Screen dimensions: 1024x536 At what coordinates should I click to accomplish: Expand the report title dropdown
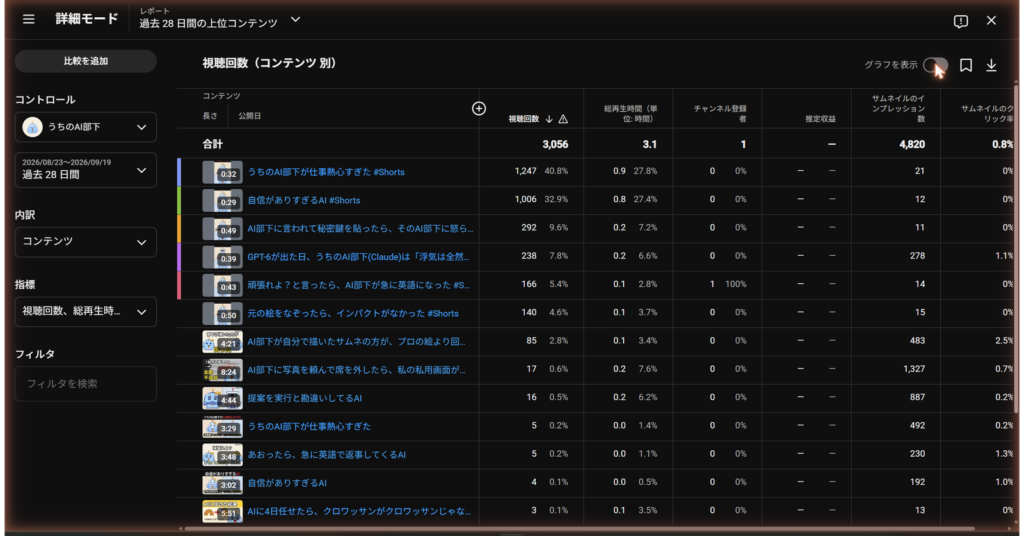295,20
